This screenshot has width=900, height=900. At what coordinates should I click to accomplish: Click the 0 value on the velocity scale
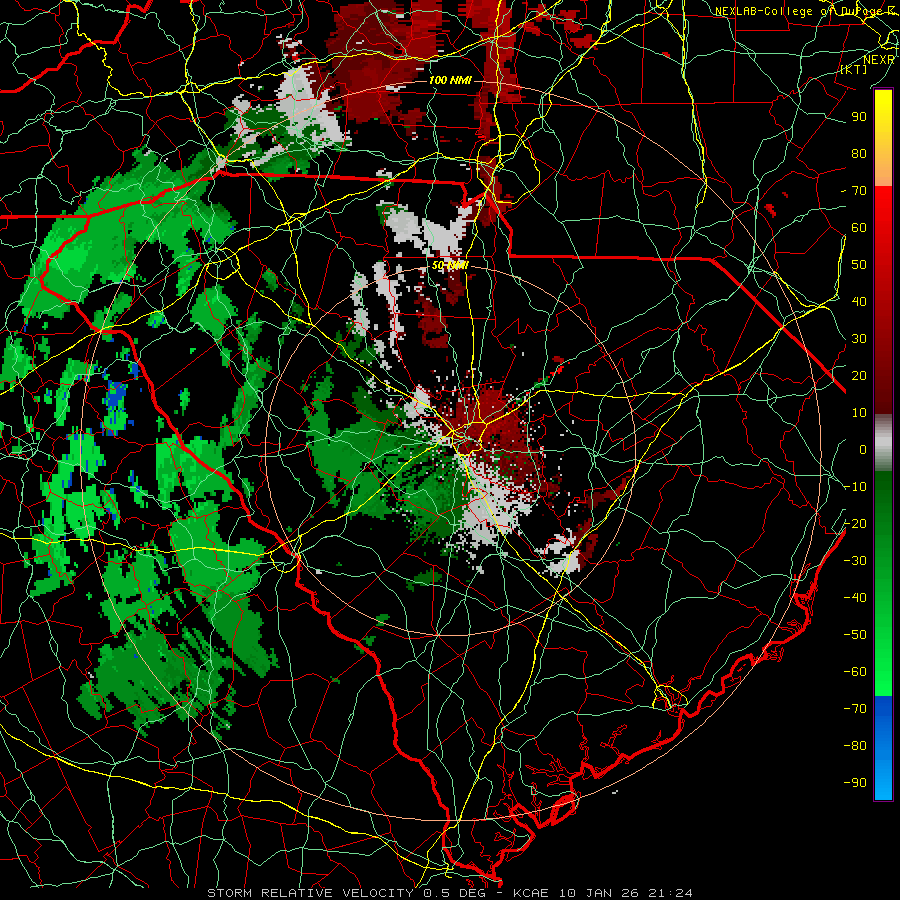[x=863, y=449]
